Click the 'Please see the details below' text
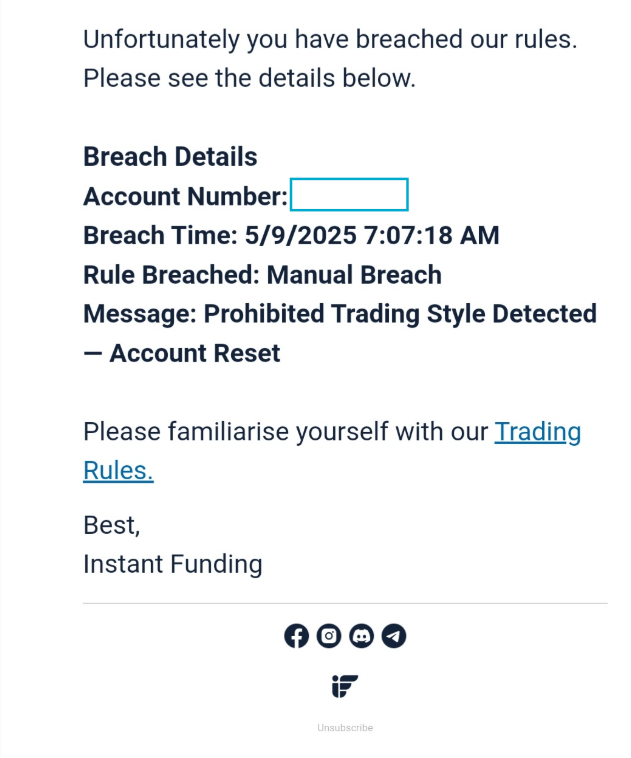The height and width of the screenshot is (758, 631). coord(248,78)
